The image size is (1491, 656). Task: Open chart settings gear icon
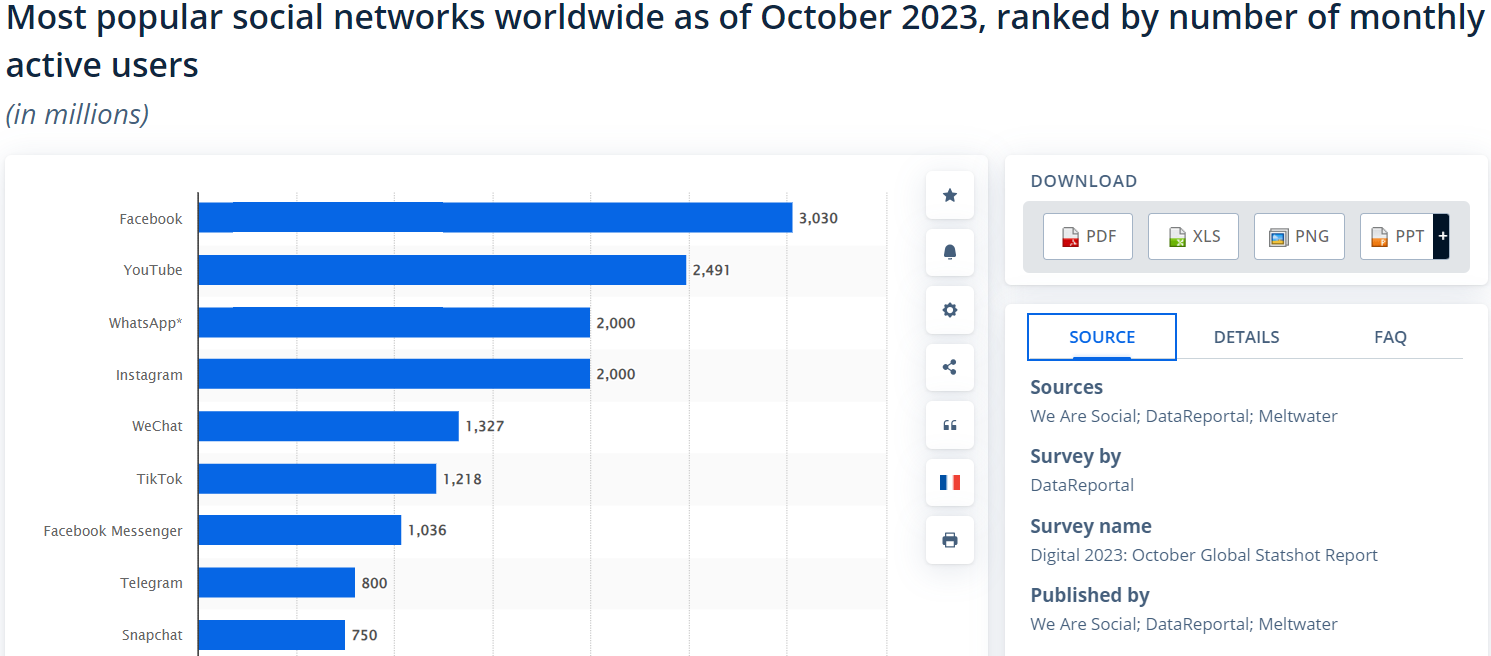[x=950, y=310]
